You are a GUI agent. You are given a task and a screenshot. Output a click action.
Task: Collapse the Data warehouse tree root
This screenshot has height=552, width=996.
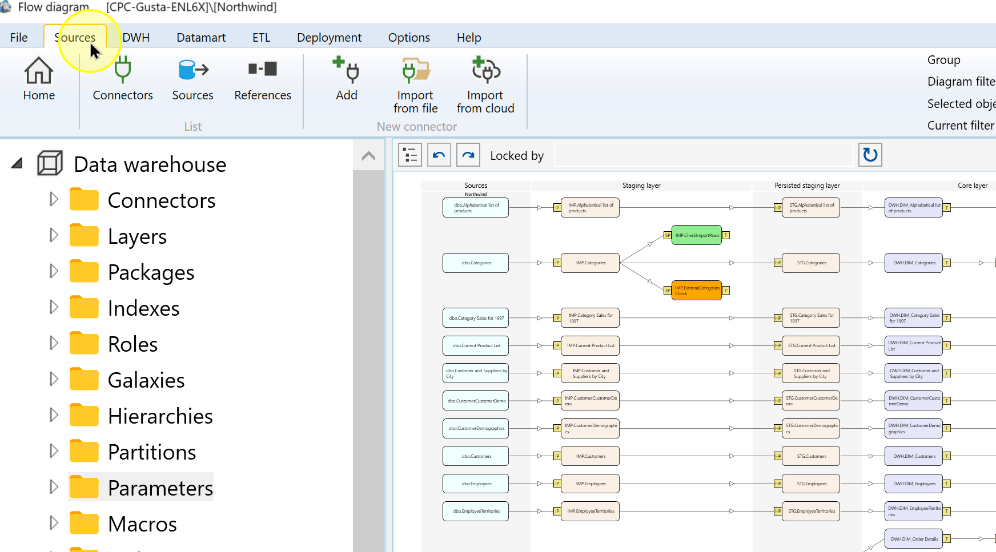(x=17, y=164)
